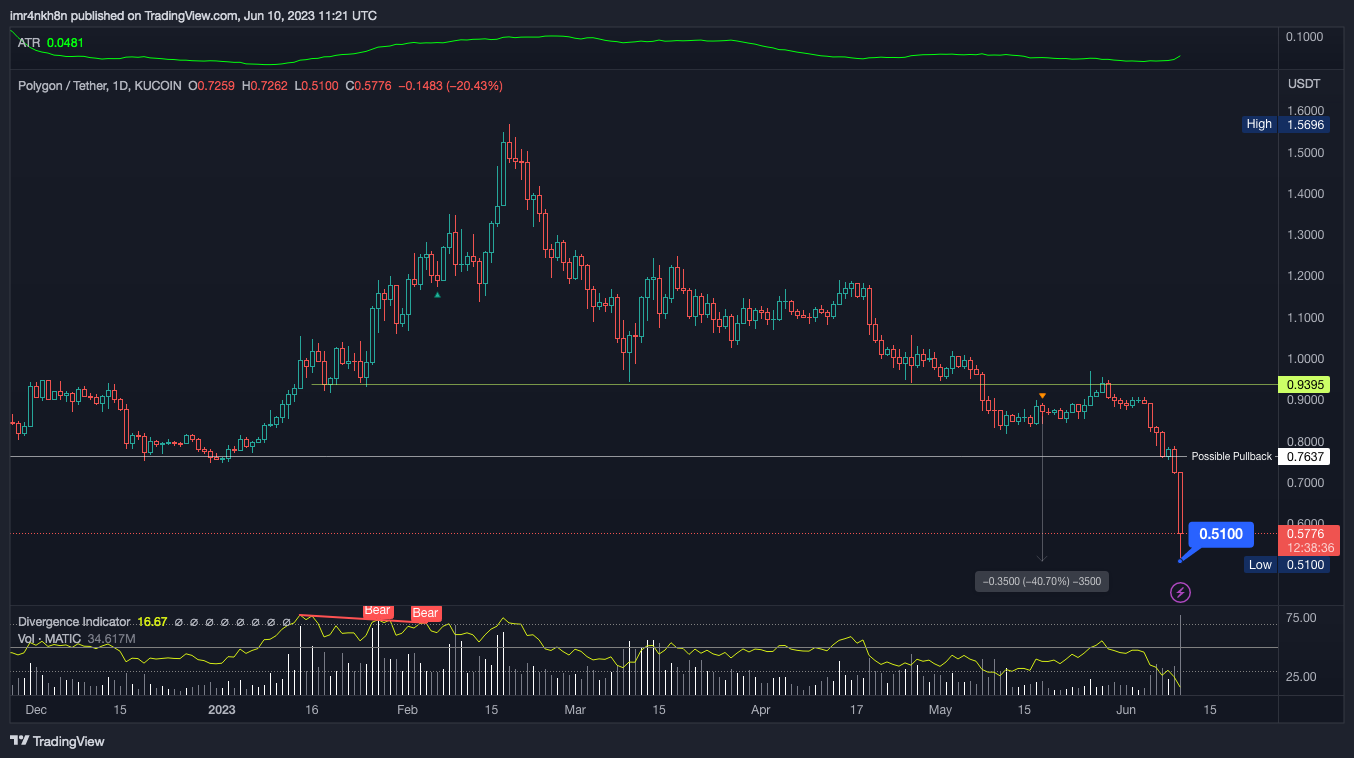Click the Mar label on time axis
Image resolution: width=1354 pixels, height=758 pixels.
point(574,710)
